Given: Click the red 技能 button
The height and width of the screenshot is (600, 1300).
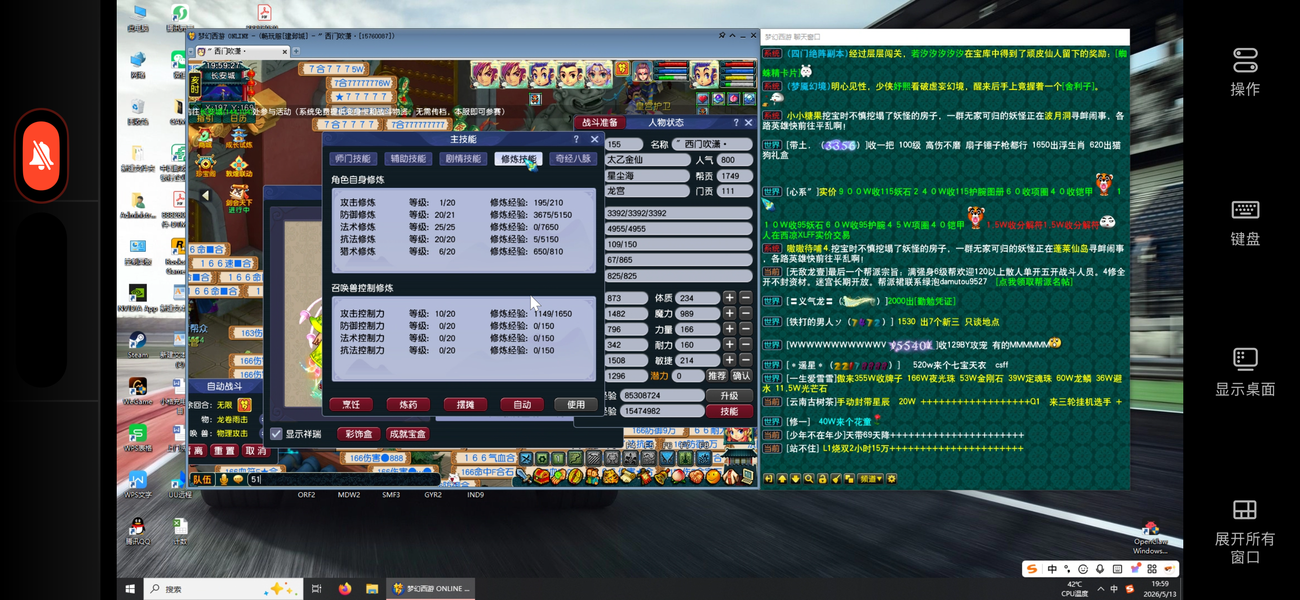Looking at the screenshot, I should [x=729, y=411].
